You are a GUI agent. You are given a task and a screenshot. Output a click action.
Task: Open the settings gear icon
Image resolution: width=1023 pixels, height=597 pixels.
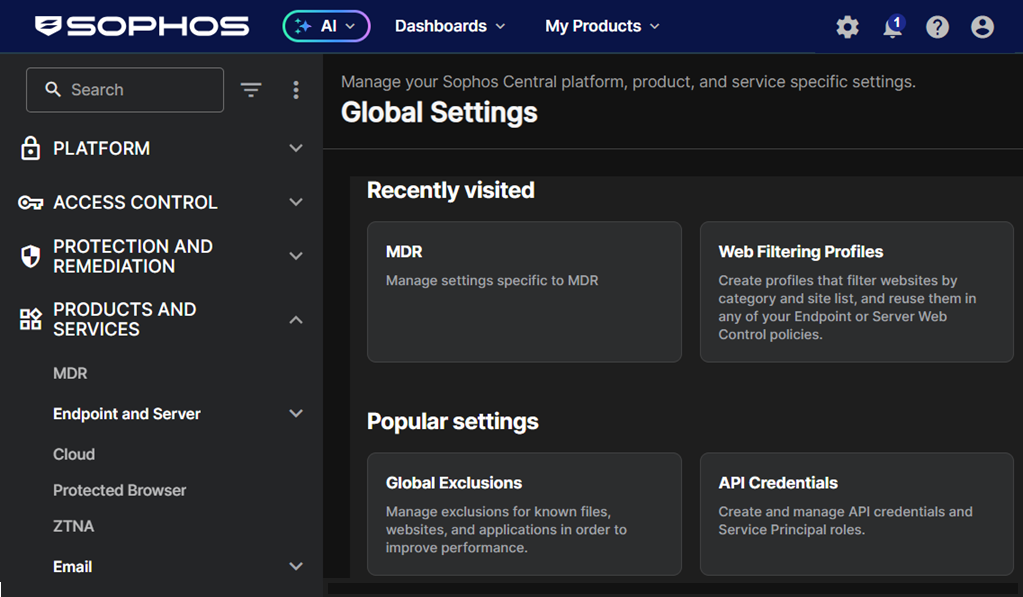pos(847,27)
